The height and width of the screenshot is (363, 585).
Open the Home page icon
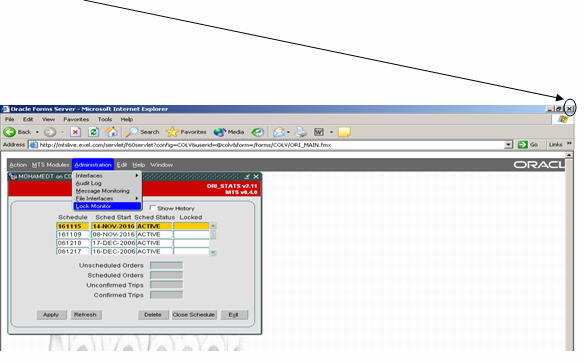(111, 132)
